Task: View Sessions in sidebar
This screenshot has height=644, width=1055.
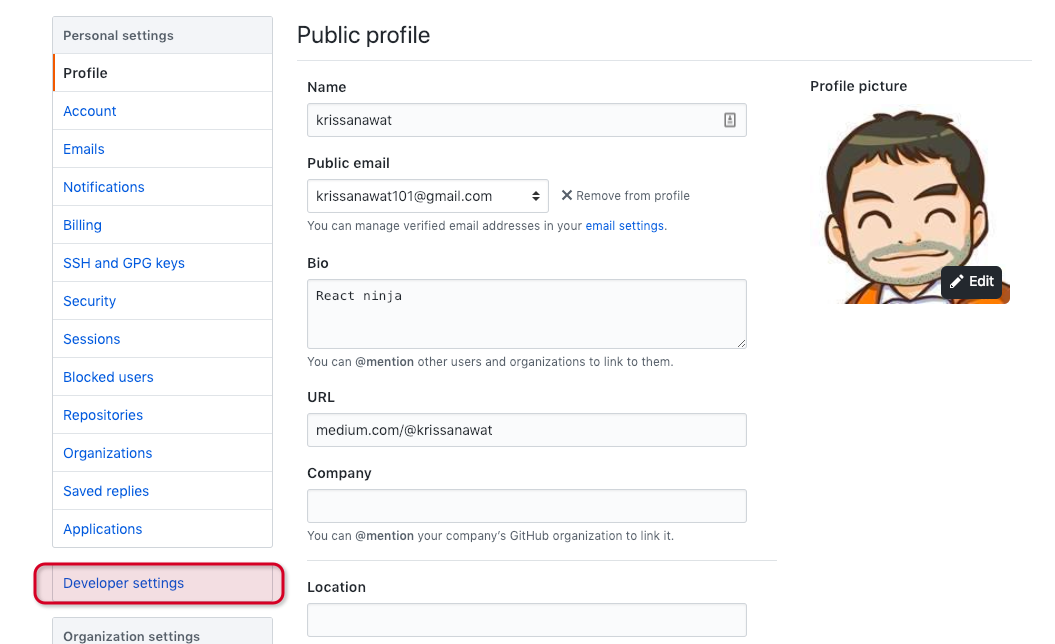Action: pos(92,339)
